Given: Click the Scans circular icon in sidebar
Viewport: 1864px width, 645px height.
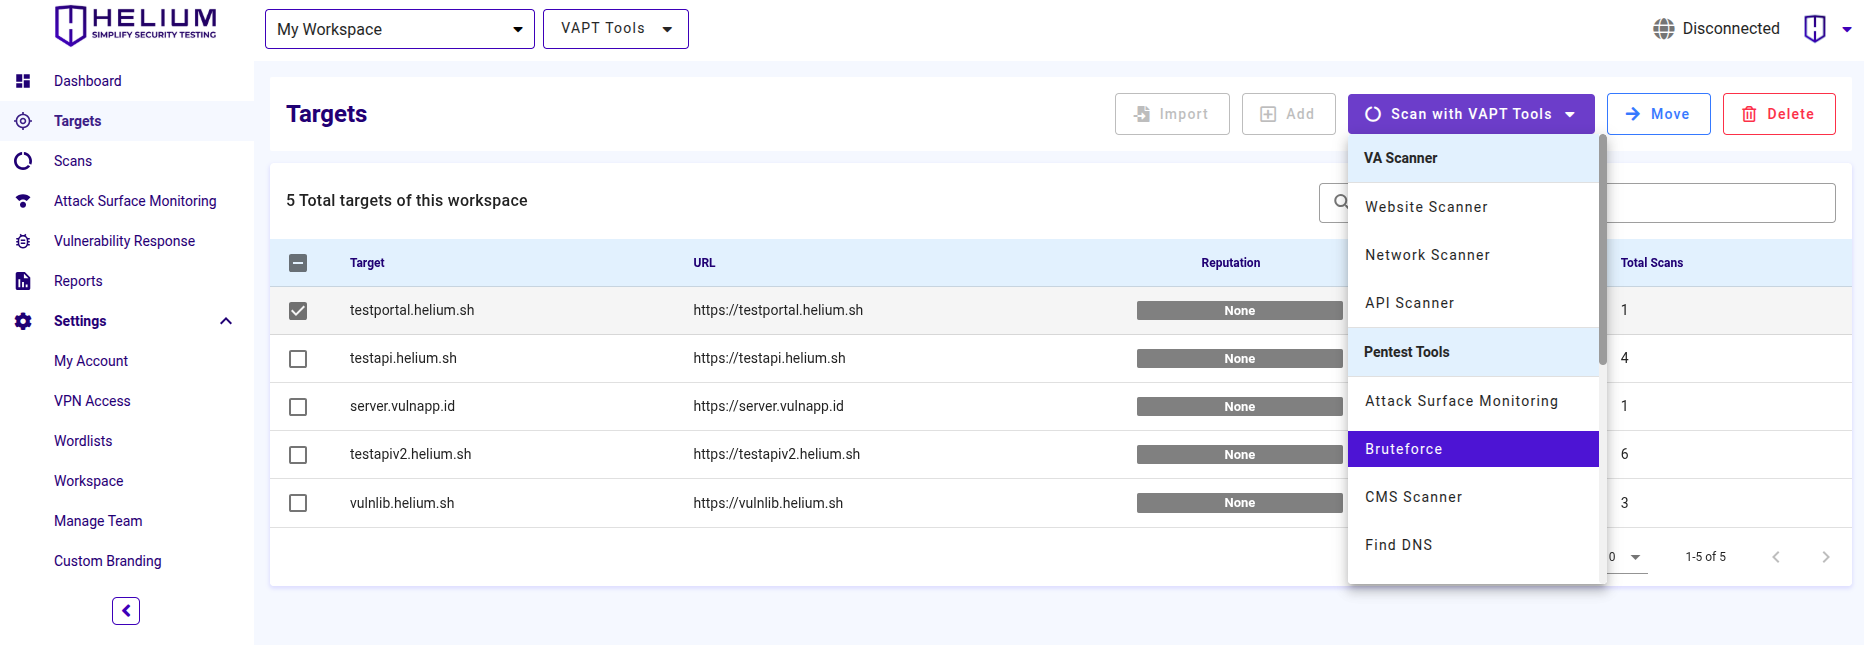Looking at the screenshot, I should [x=23, y=161].
